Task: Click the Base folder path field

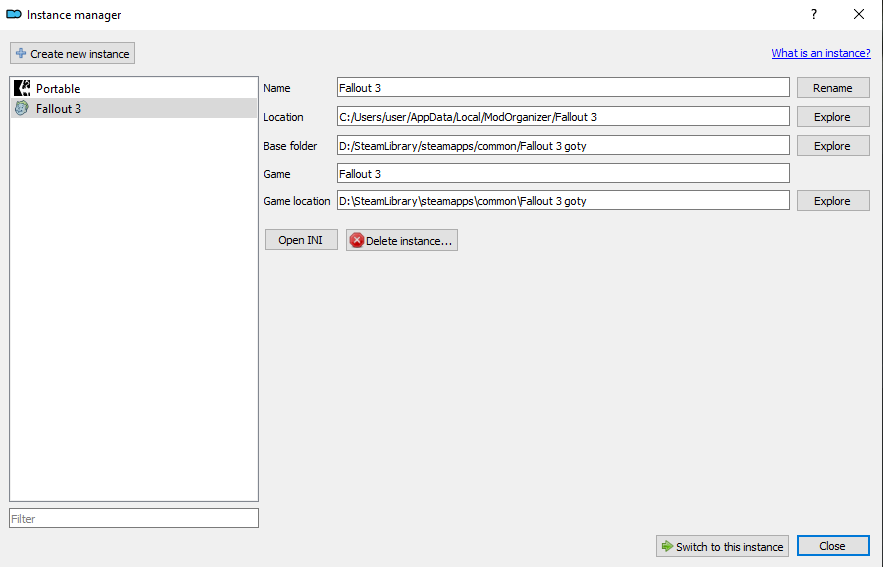Action: (x=563, y=145)
